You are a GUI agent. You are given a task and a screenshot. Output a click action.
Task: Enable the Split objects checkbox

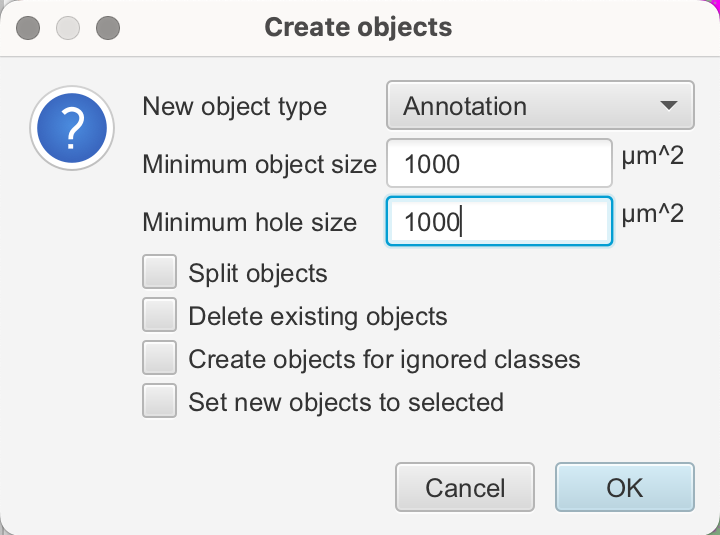(160, 273)
